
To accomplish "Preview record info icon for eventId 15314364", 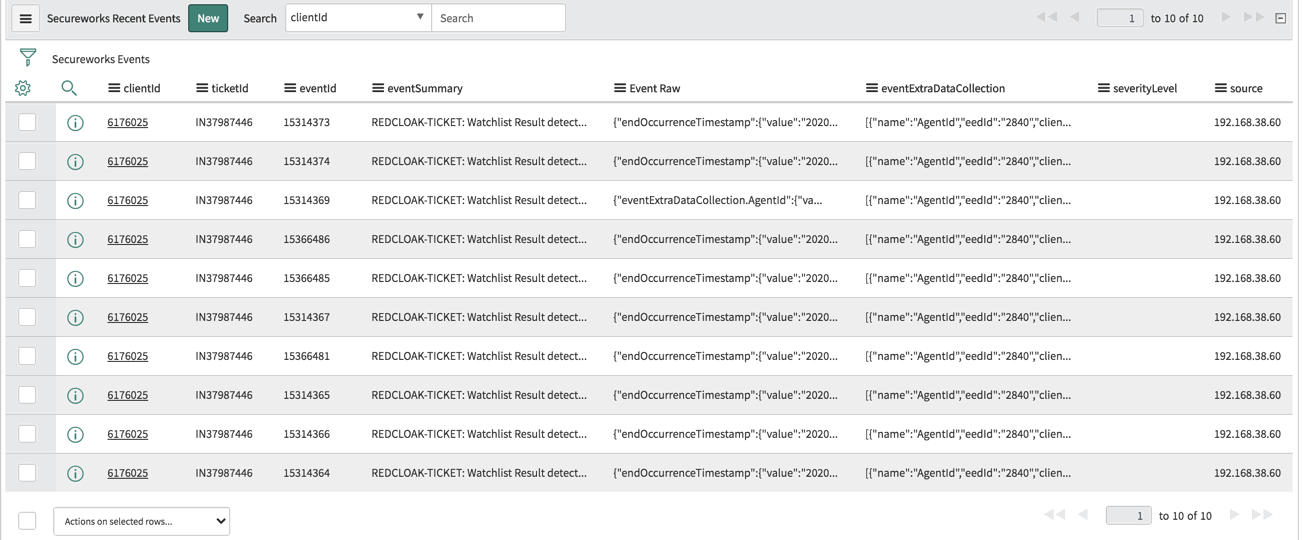I will (x=75, y=474).
